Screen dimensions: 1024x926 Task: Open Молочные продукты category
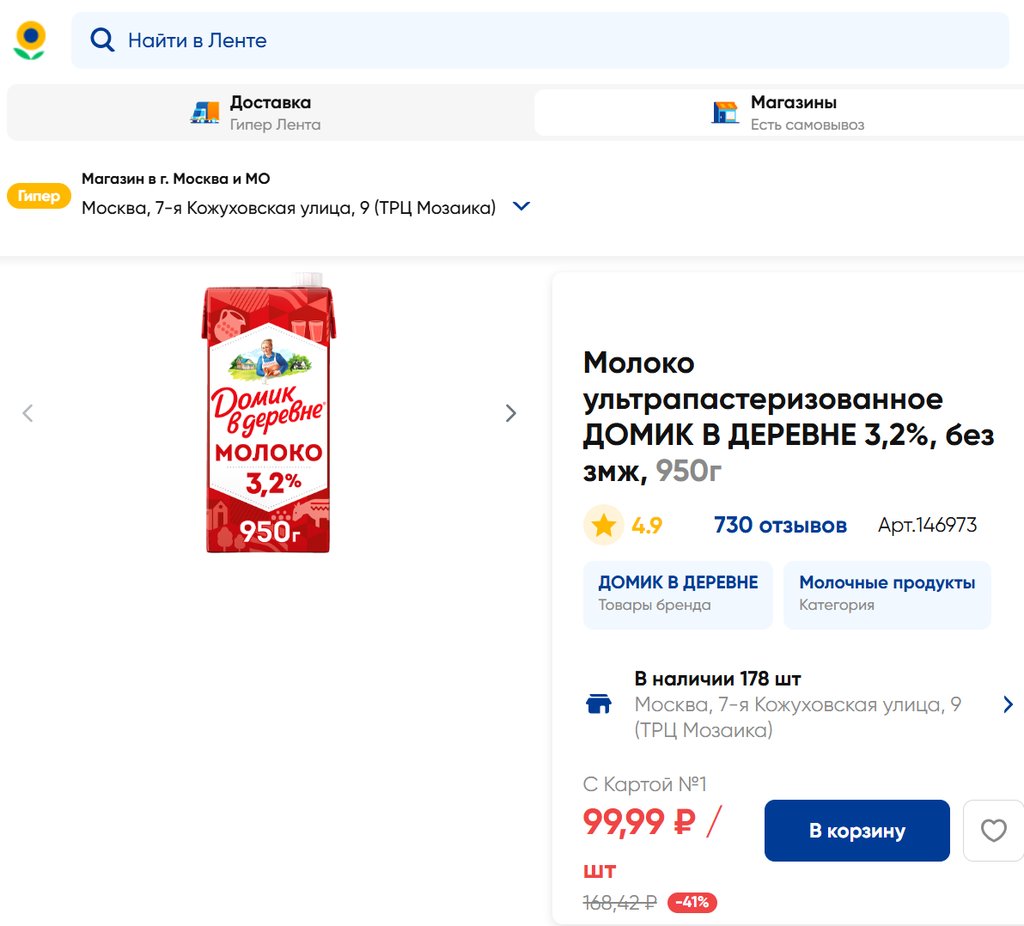pyautogui.click(x=887, y=593)
